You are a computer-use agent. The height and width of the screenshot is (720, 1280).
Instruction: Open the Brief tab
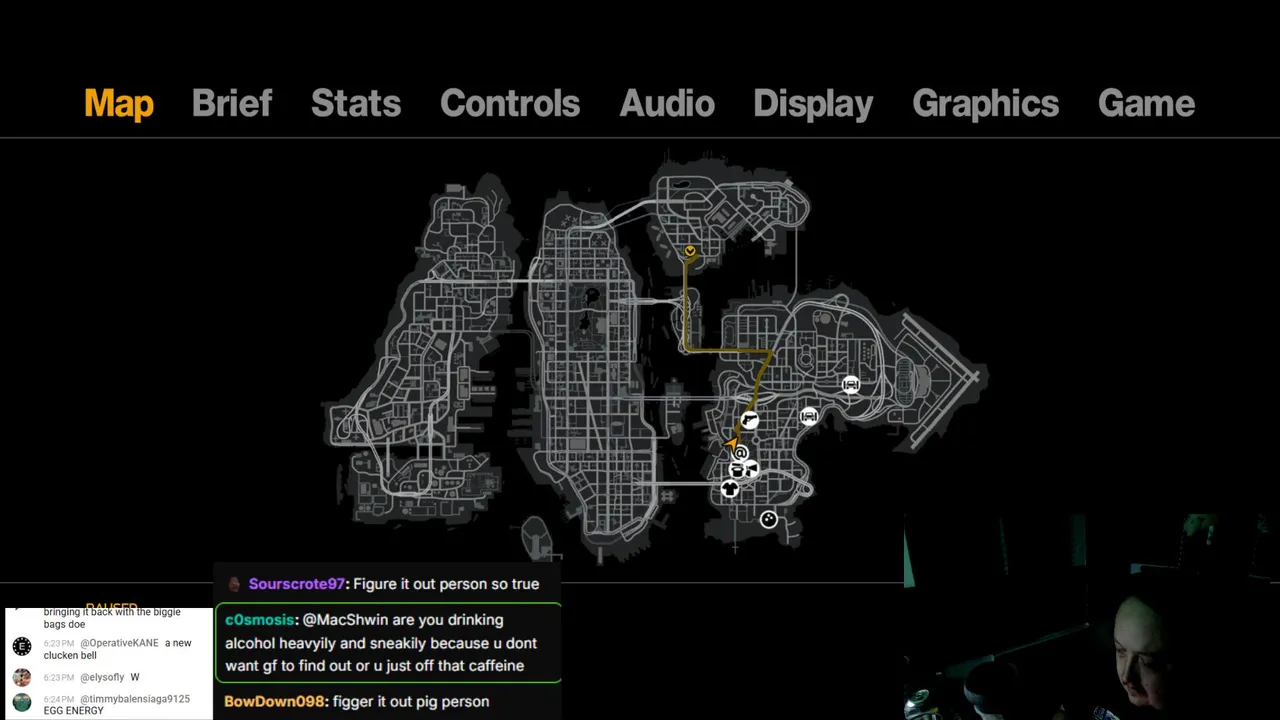click(x=231, y=103)
